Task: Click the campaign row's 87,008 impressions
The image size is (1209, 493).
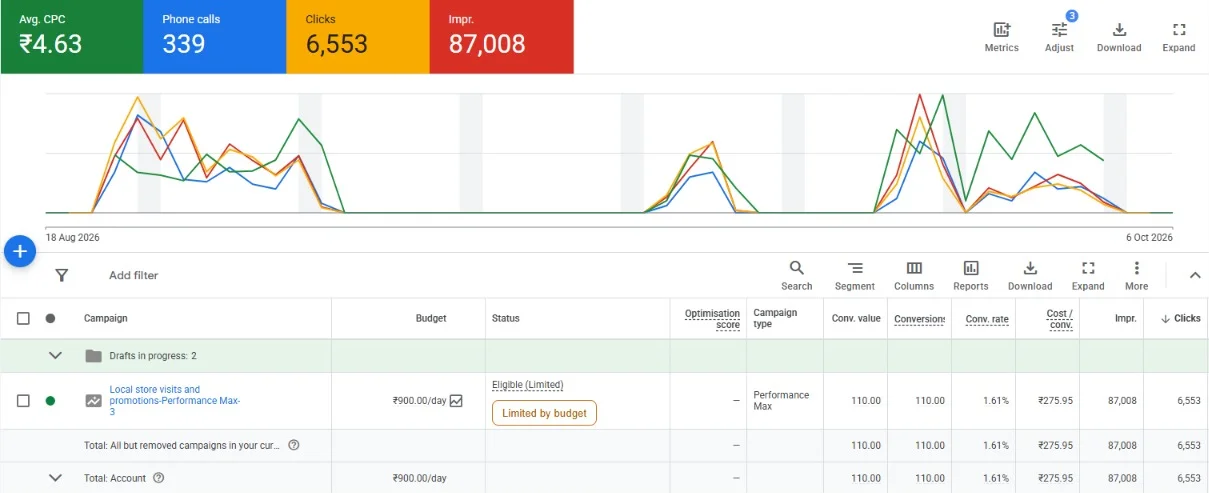Action: point(1120,401)
